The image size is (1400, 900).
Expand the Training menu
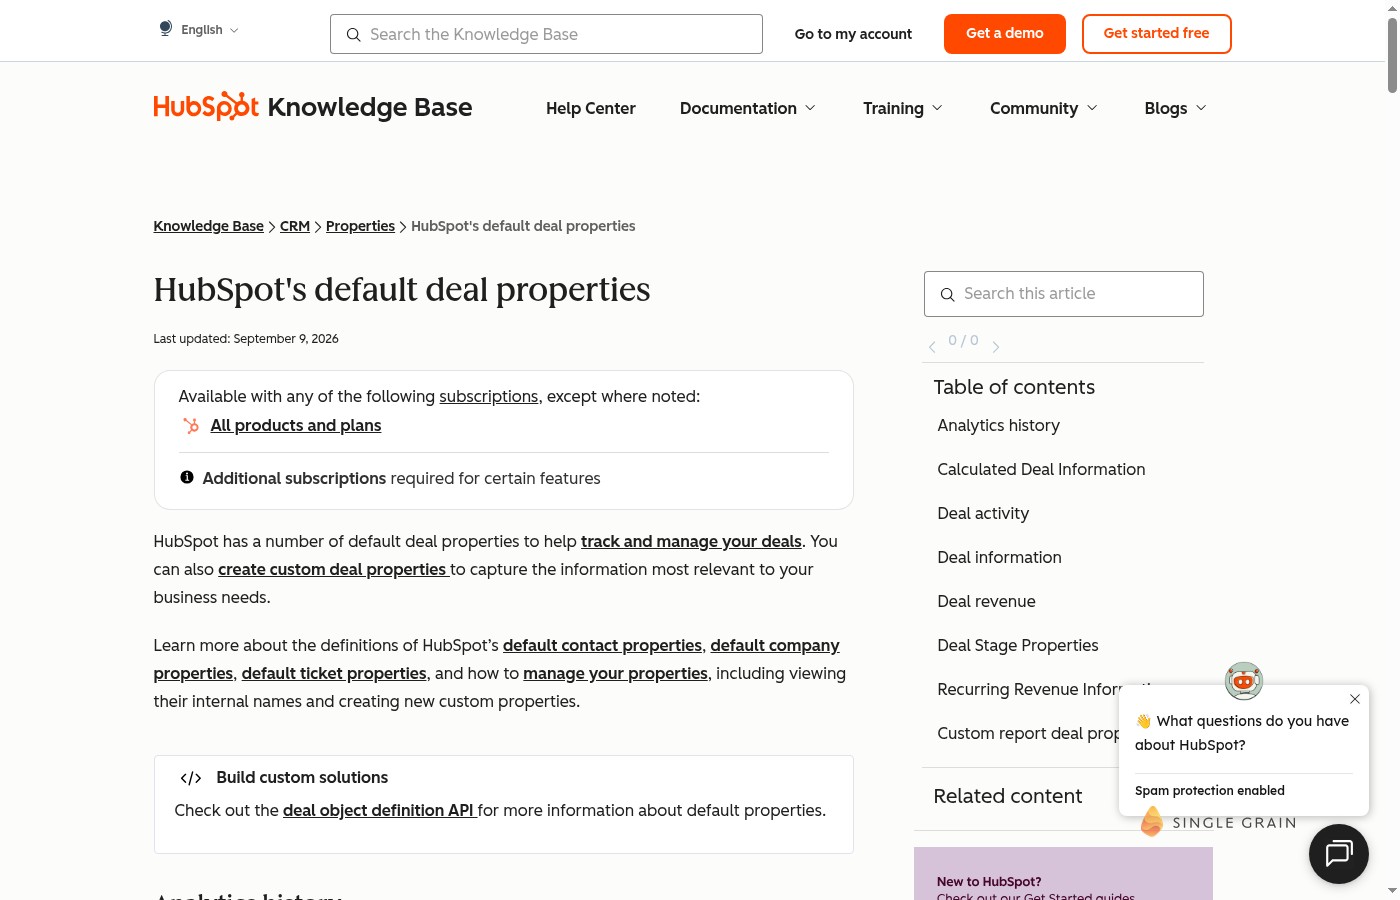903,108
